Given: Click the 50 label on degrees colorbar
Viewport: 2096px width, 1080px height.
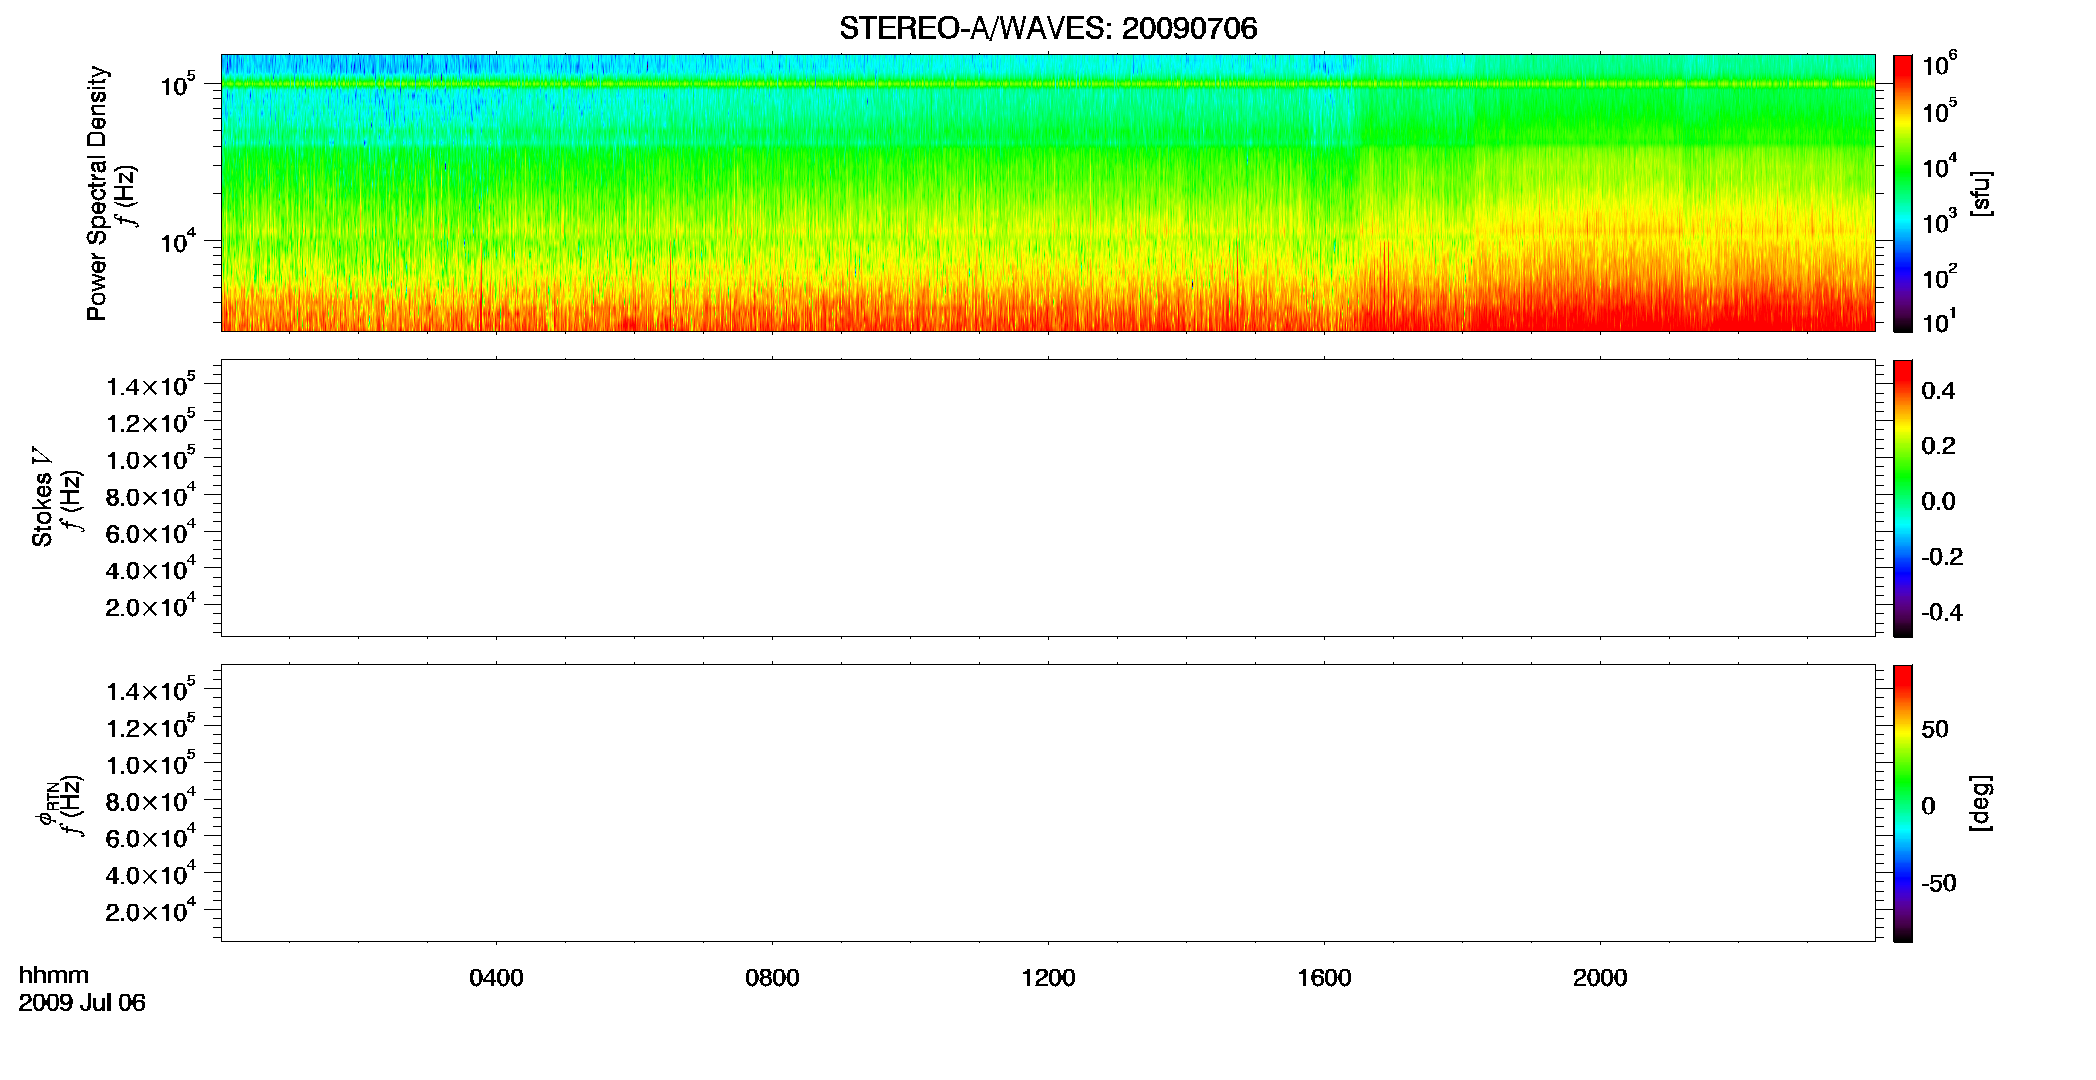Looking at the screenshot, I should point(1935,729).
